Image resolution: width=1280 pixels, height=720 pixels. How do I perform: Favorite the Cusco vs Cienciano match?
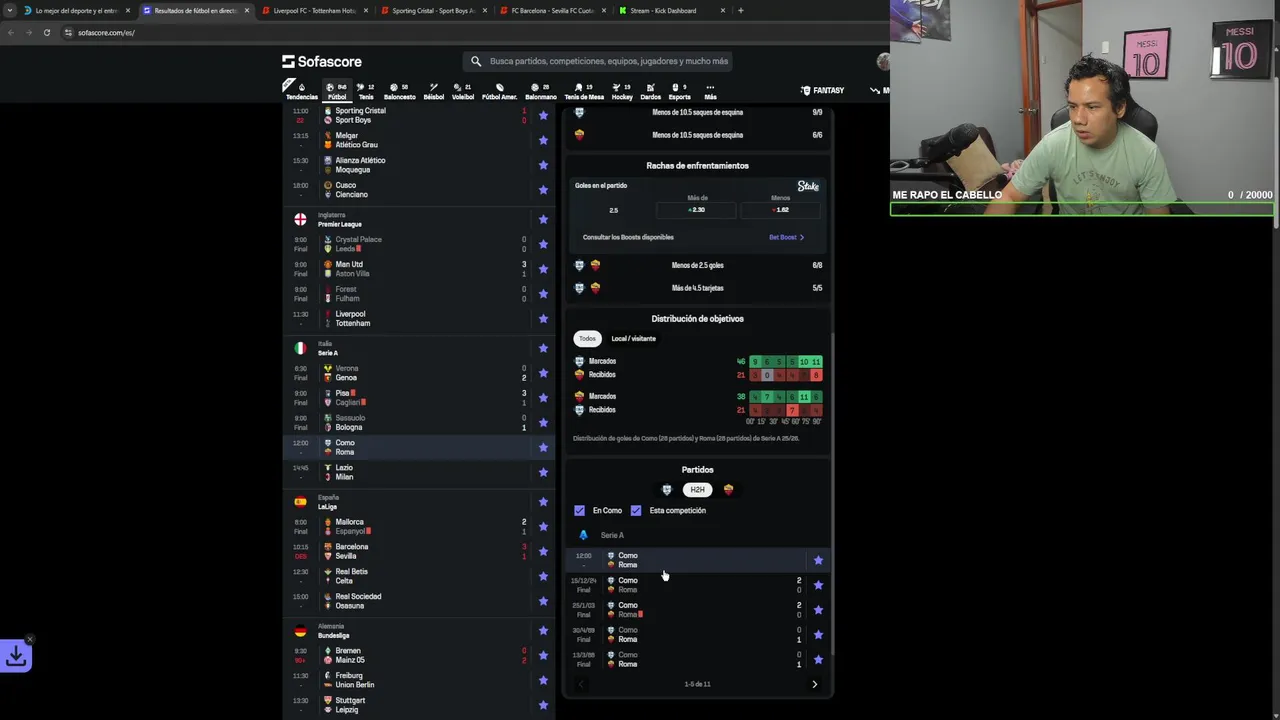pos(543,190)
